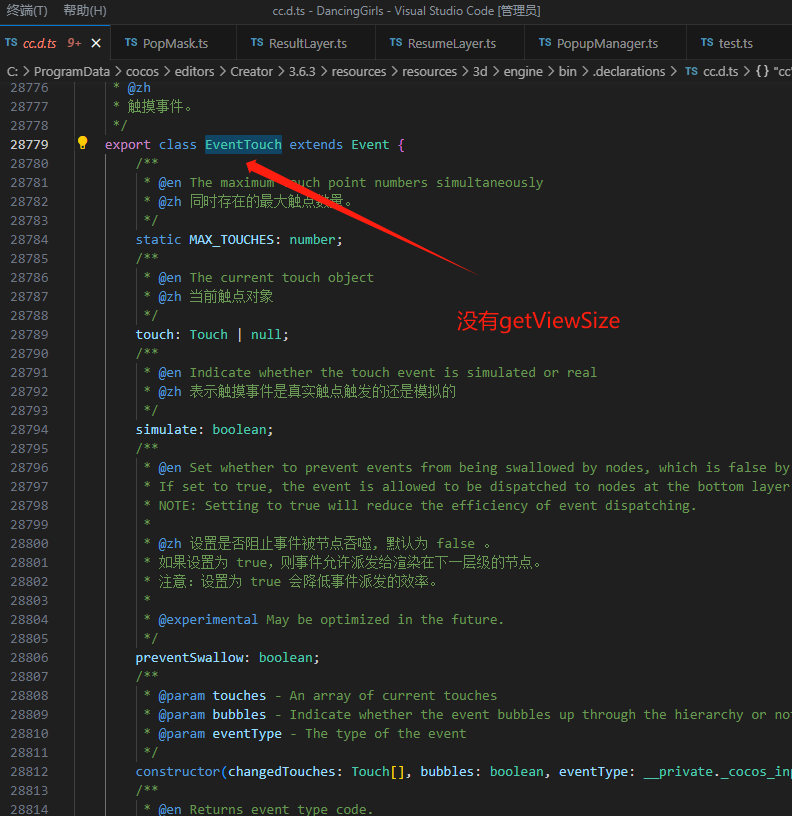792x816 pixels.
Task: Open ProgramData breadcrumb segment
Action: pos(72,71)
